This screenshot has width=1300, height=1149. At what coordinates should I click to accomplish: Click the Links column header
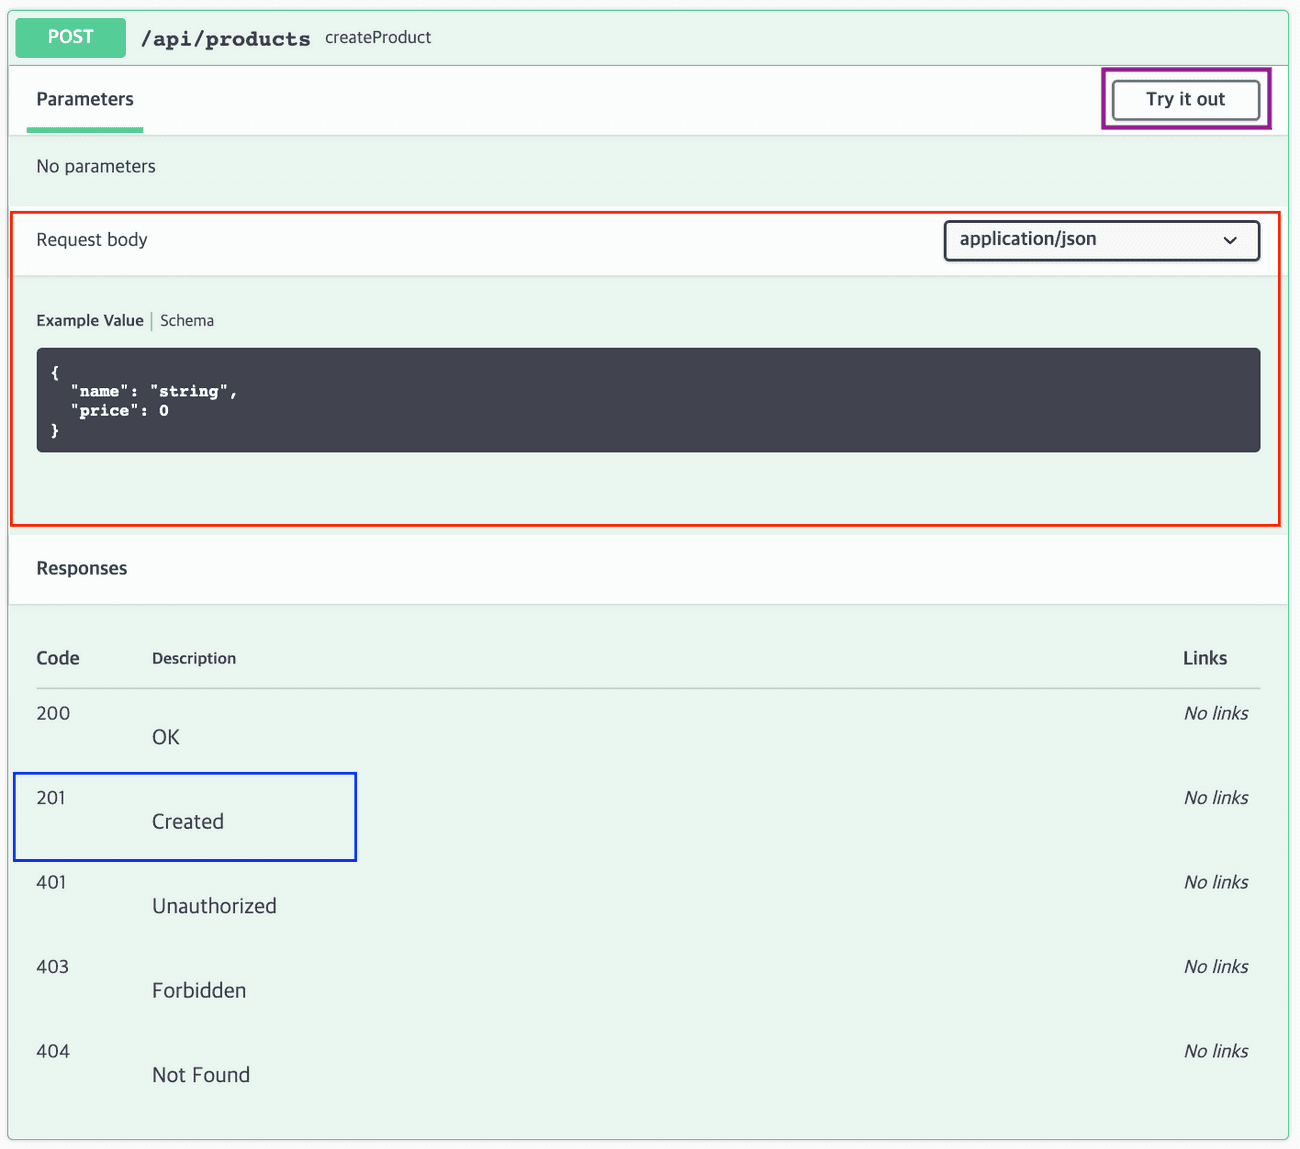tap(1205, 658)
